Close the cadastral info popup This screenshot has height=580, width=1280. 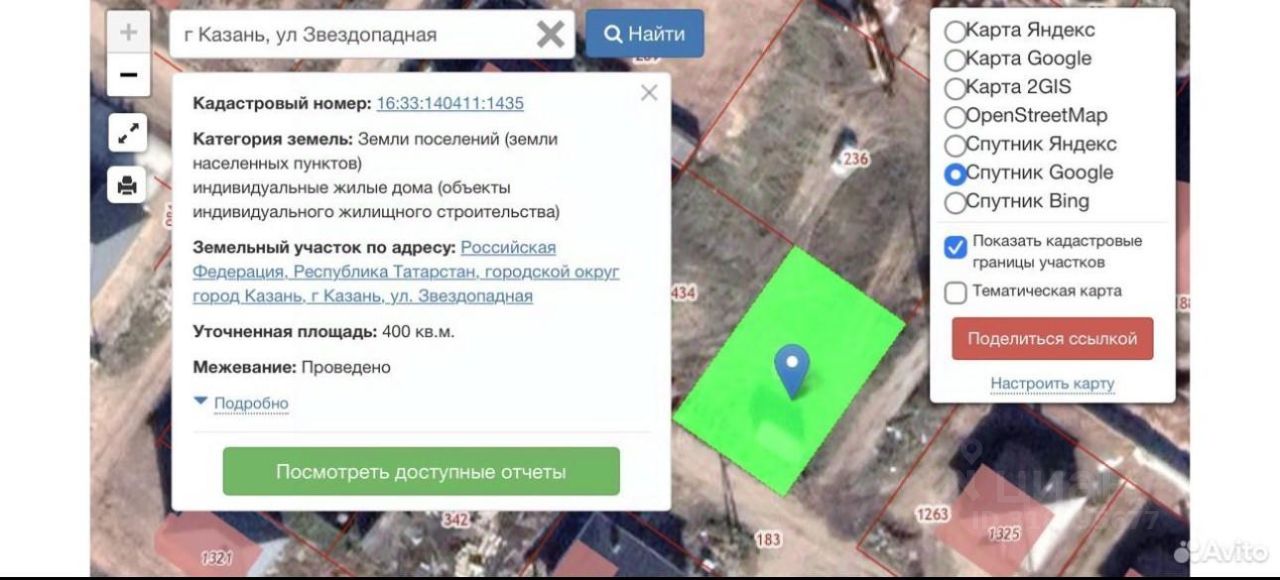coord(649,93)
